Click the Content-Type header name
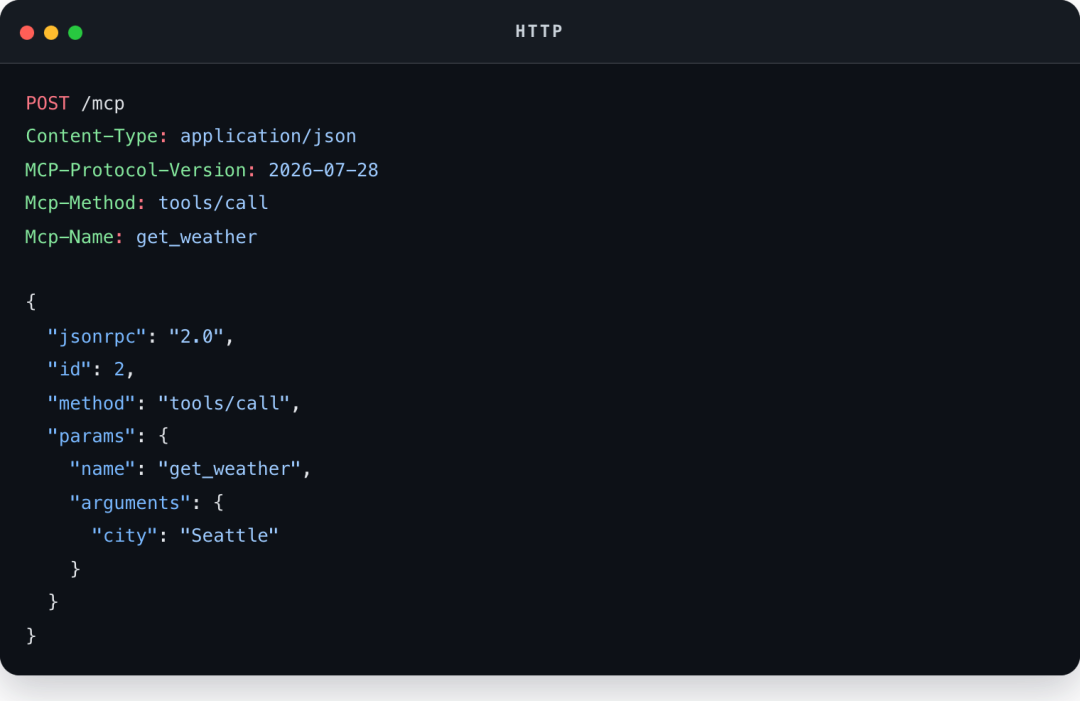Viewport: 1080px width, 701px height. pos(92,136)
